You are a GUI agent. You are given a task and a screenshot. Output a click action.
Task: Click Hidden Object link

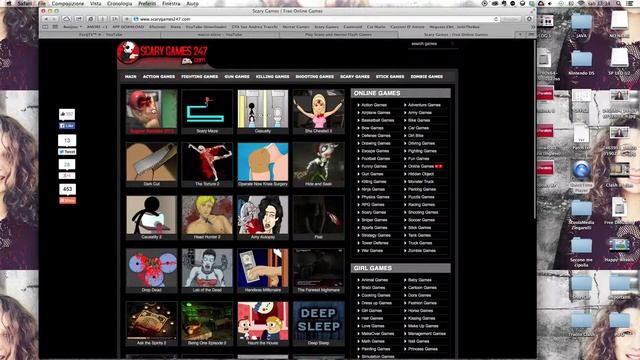click(x=421, y=174)
